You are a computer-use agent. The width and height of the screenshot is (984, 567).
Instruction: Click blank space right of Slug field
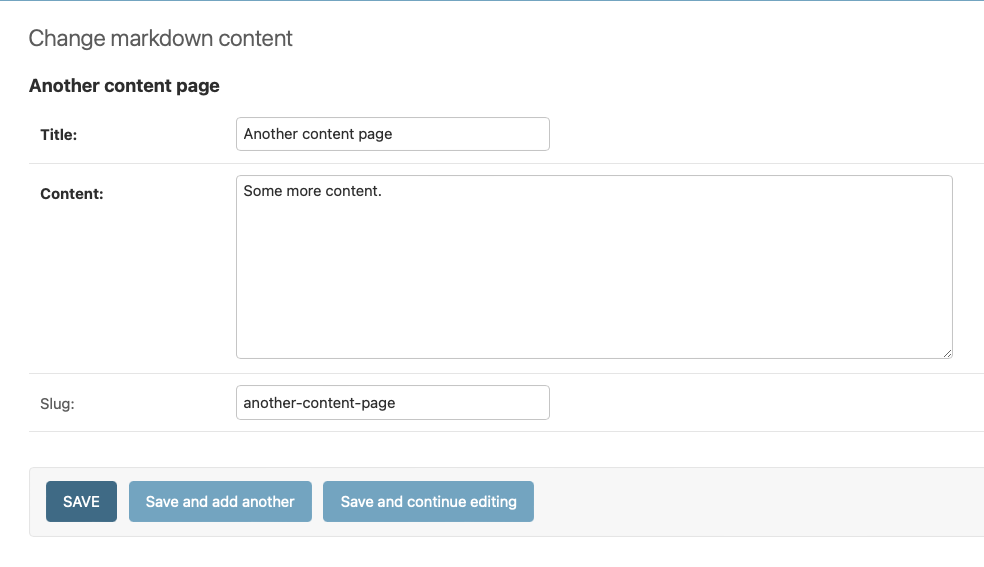(766, 403)
